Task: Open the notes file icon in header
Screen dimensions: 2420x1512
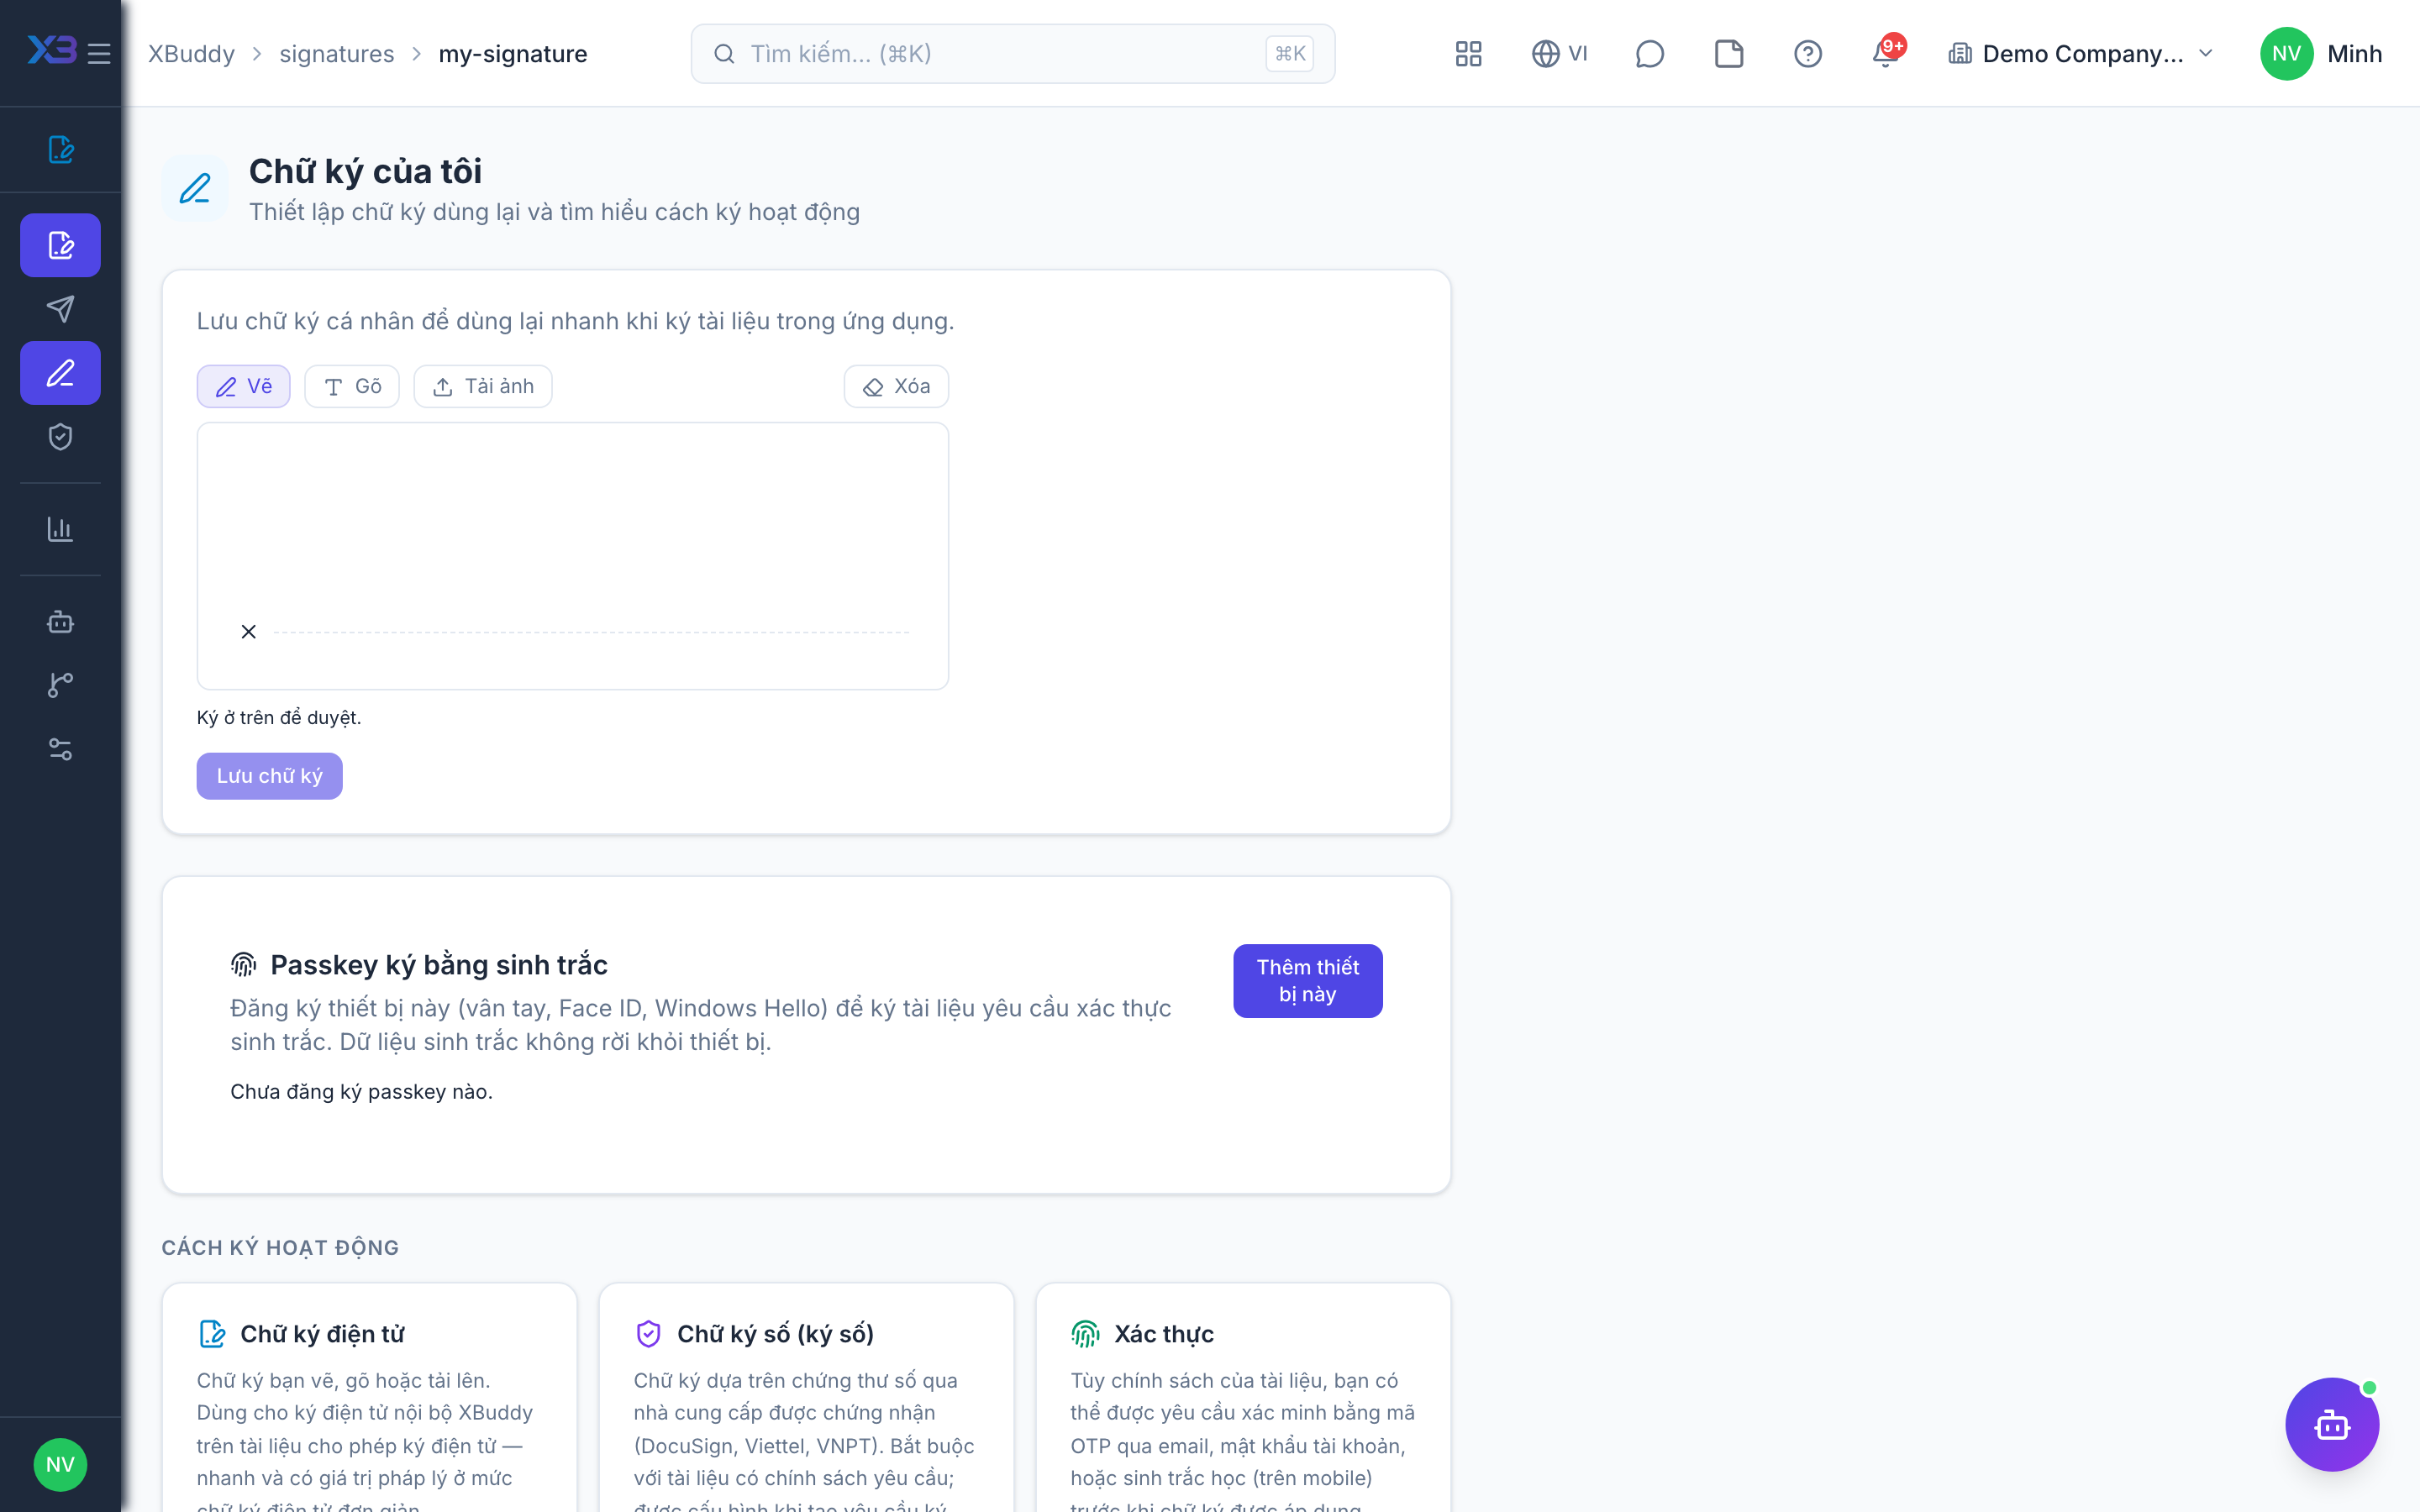Action: click(1728, 53)
